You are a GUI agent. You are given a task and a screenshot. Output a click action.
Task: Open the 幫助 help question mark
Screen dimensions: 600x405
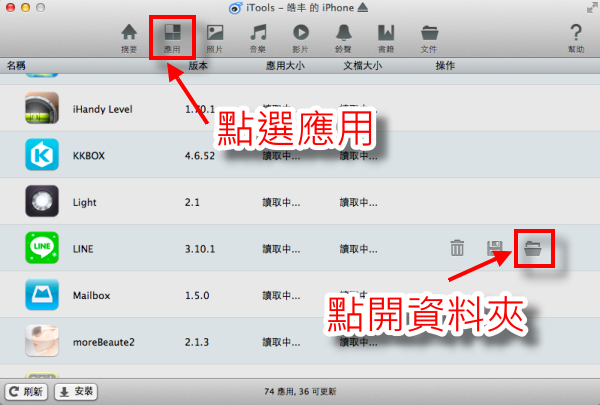(576, 38)
